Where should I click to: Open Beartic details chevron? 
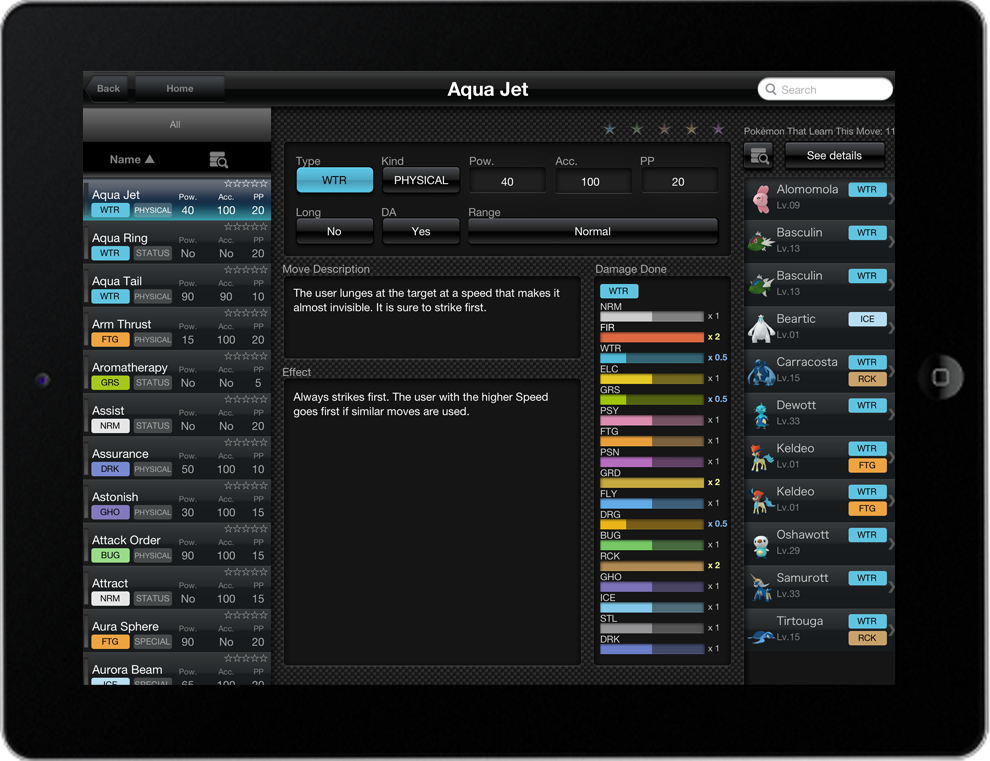(891, 328)
